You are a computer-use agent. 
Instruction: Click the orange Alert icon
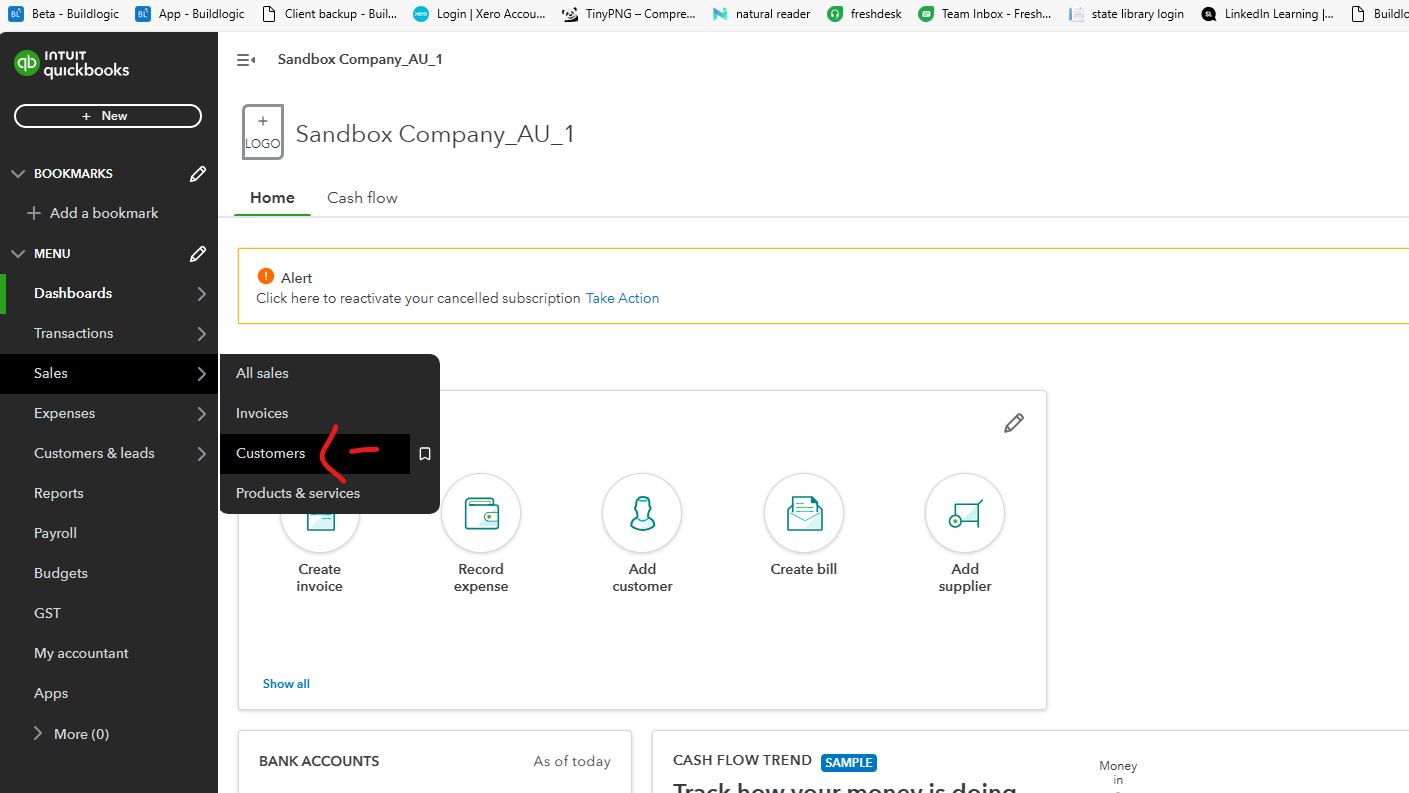pos(266,277)
